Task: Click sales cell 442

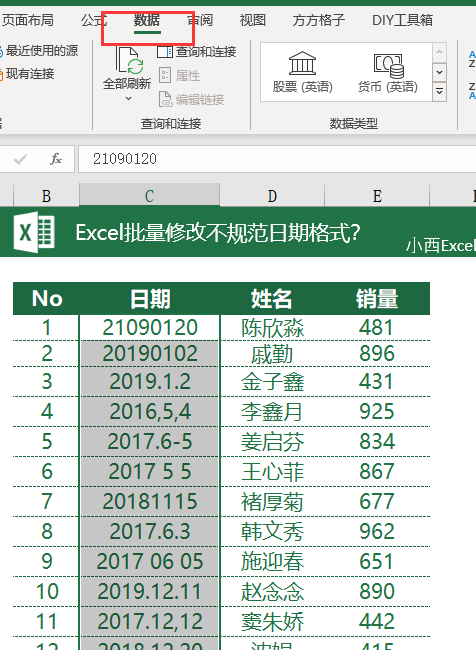Action: click(x=377, y=621)
